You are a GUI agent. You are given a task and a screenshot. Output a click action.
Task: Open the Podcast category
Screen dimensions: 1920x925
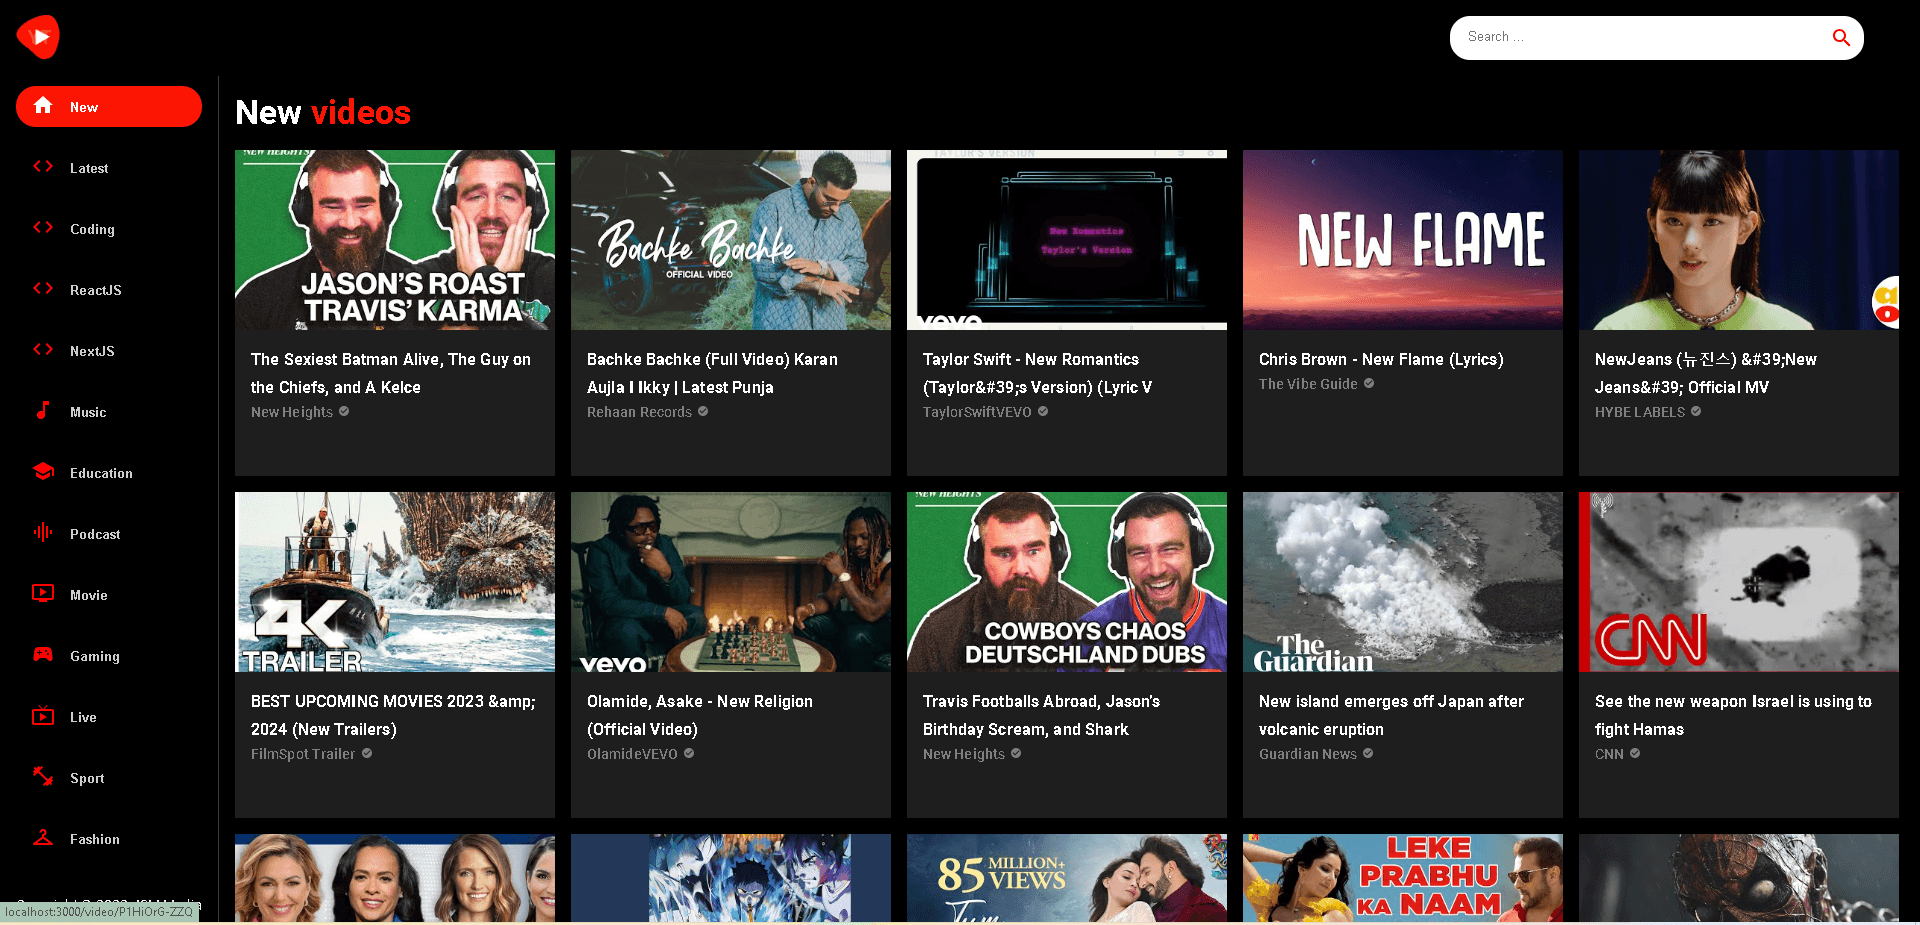point(109,534)
